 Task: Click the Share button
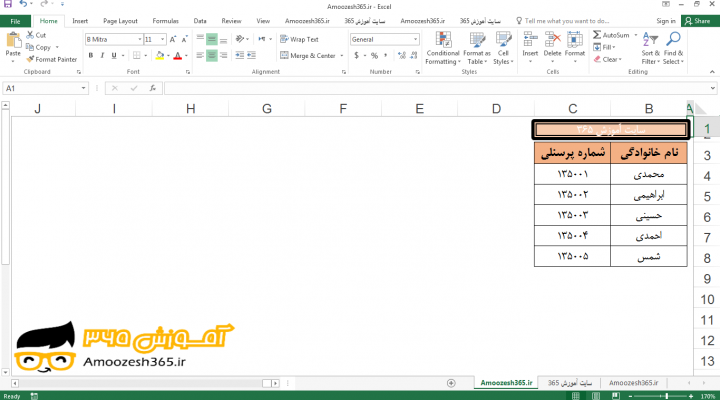pos(698,21)
